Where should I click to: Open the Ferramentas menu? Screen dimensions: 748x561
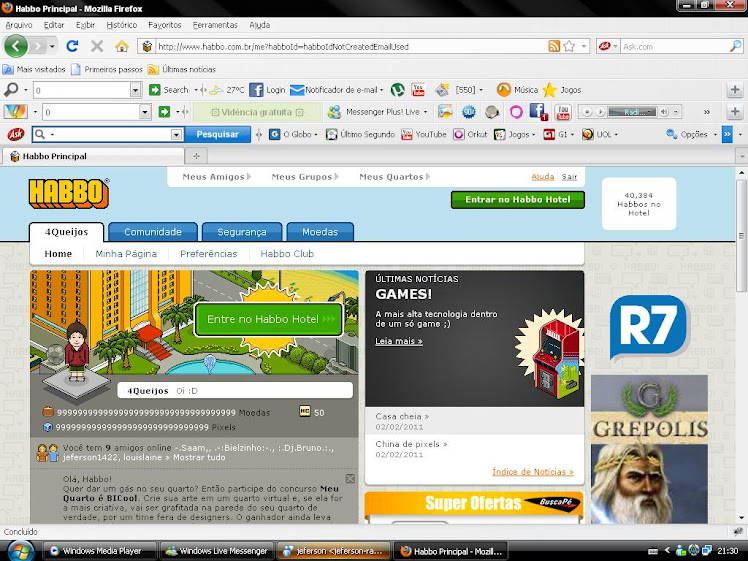pos(215,25)
